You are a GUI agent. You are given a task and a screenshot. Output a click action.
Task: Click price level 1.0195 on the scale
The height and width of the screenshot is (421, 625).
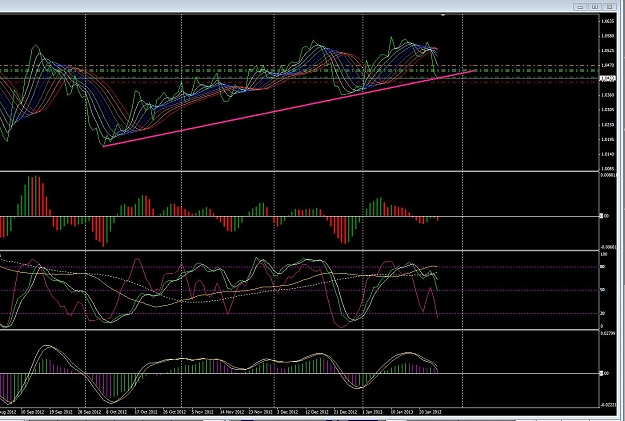(608, 140)
